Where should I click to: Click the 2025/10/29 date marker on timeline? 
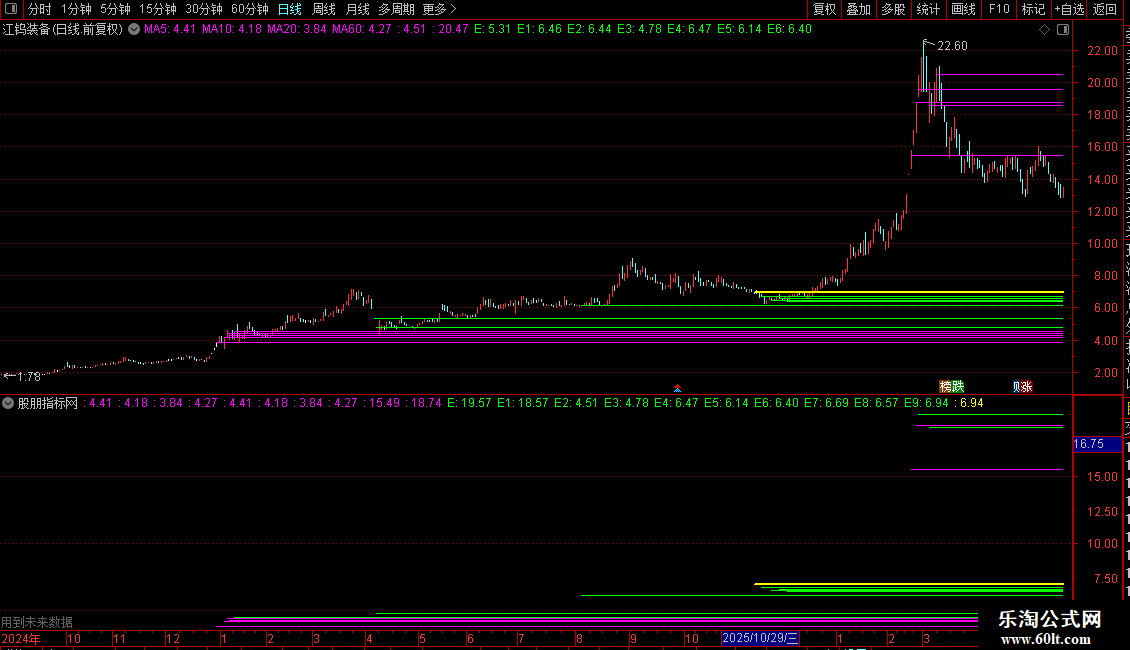(760, 638)
